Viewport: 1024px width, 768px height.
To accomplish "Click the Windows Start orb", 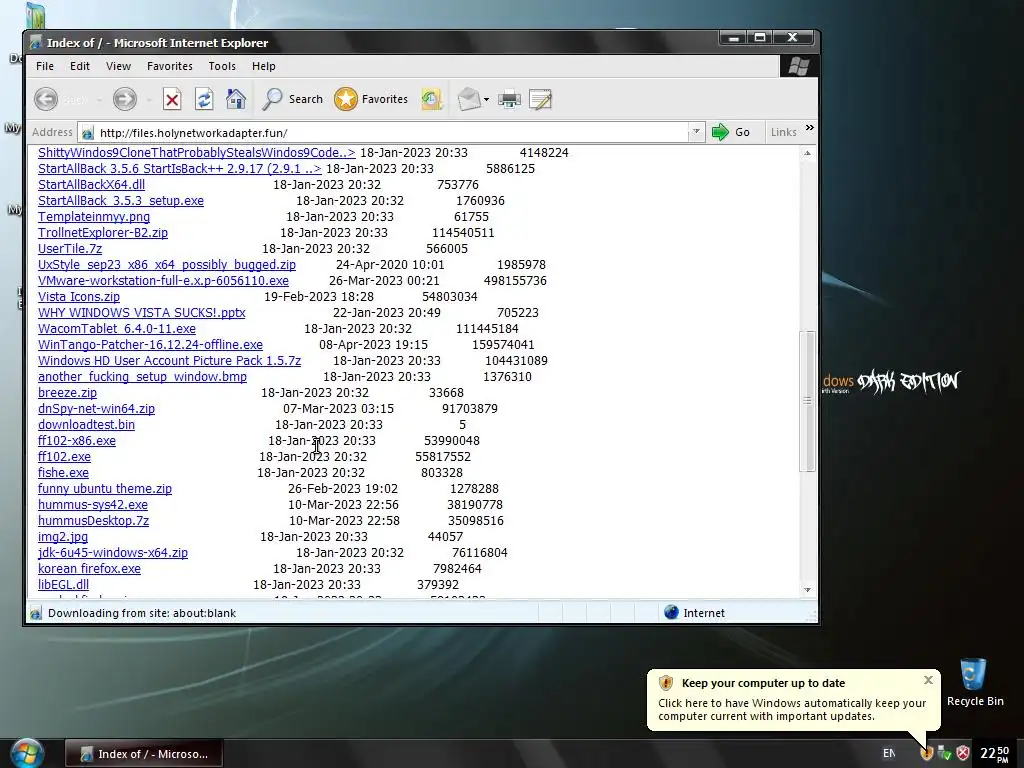I will coord(27,754).
